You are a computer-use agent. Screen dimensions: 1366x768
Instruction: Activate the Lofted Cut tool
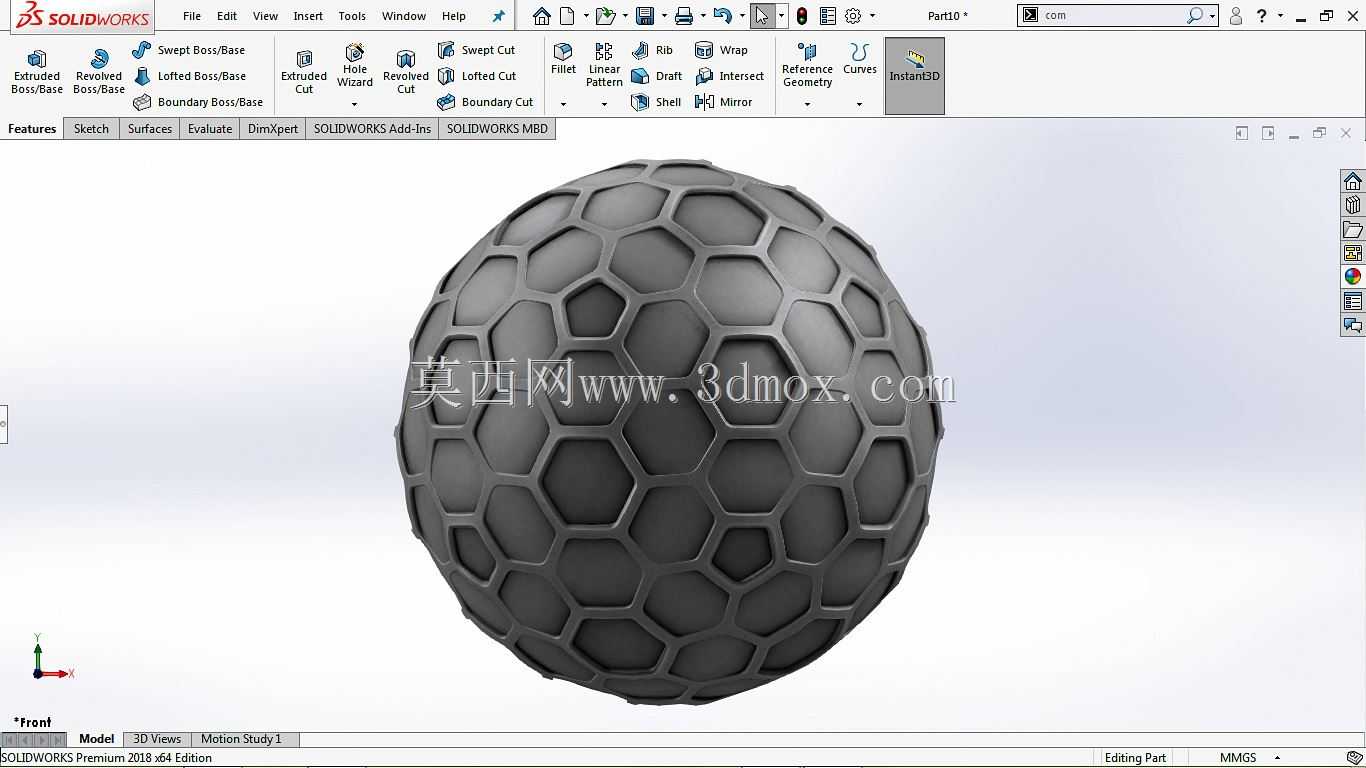pyautogui.click(x=477, y=76)
